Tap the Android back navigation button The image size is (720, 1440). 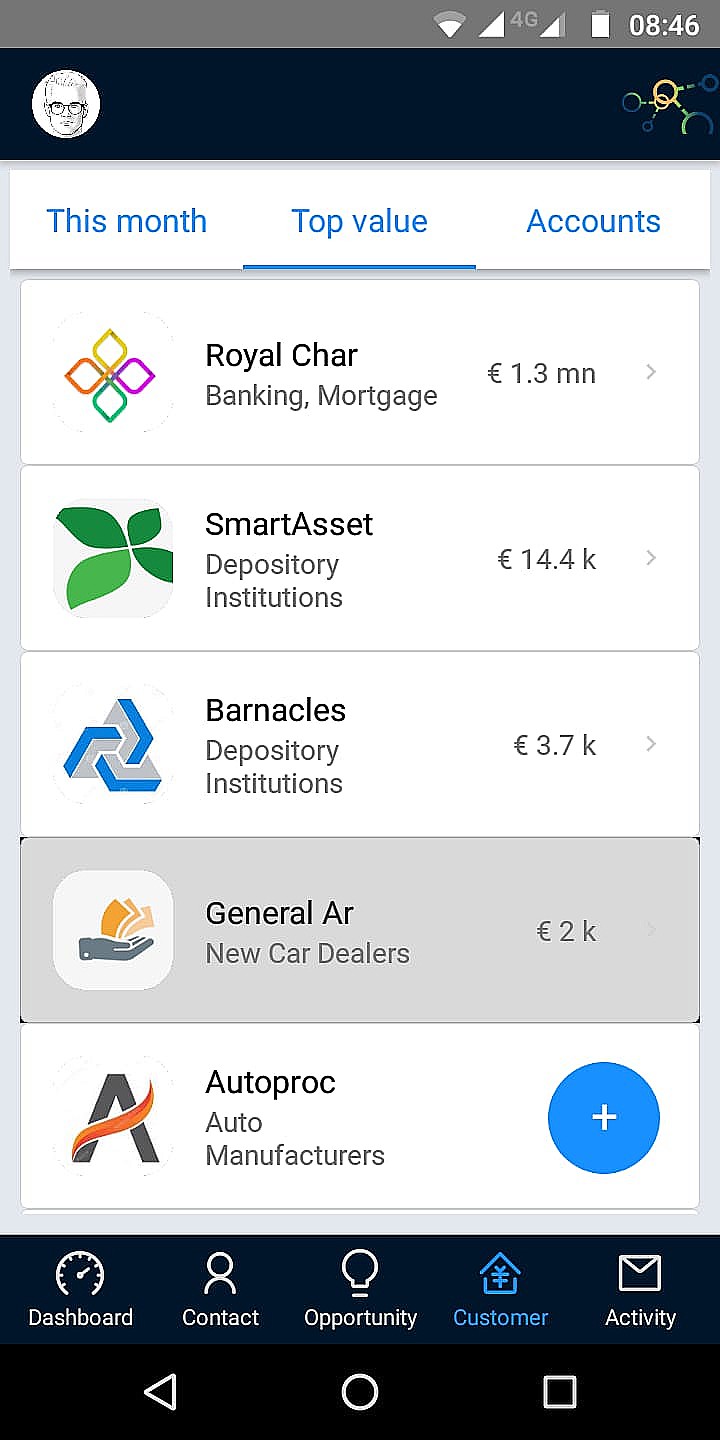[160, 1391]
